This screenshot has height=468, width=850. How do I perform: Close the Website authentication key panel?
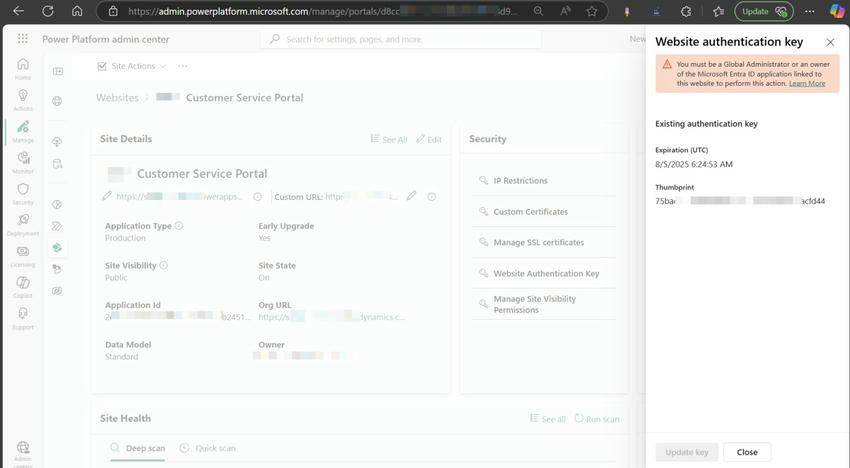point(829,42)
